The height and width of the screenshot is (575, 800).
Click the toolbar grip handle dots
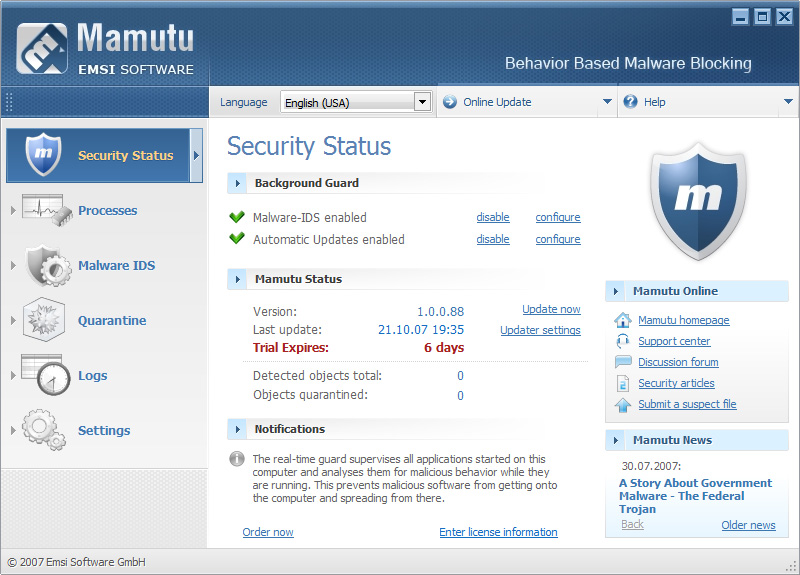point(8,102)
